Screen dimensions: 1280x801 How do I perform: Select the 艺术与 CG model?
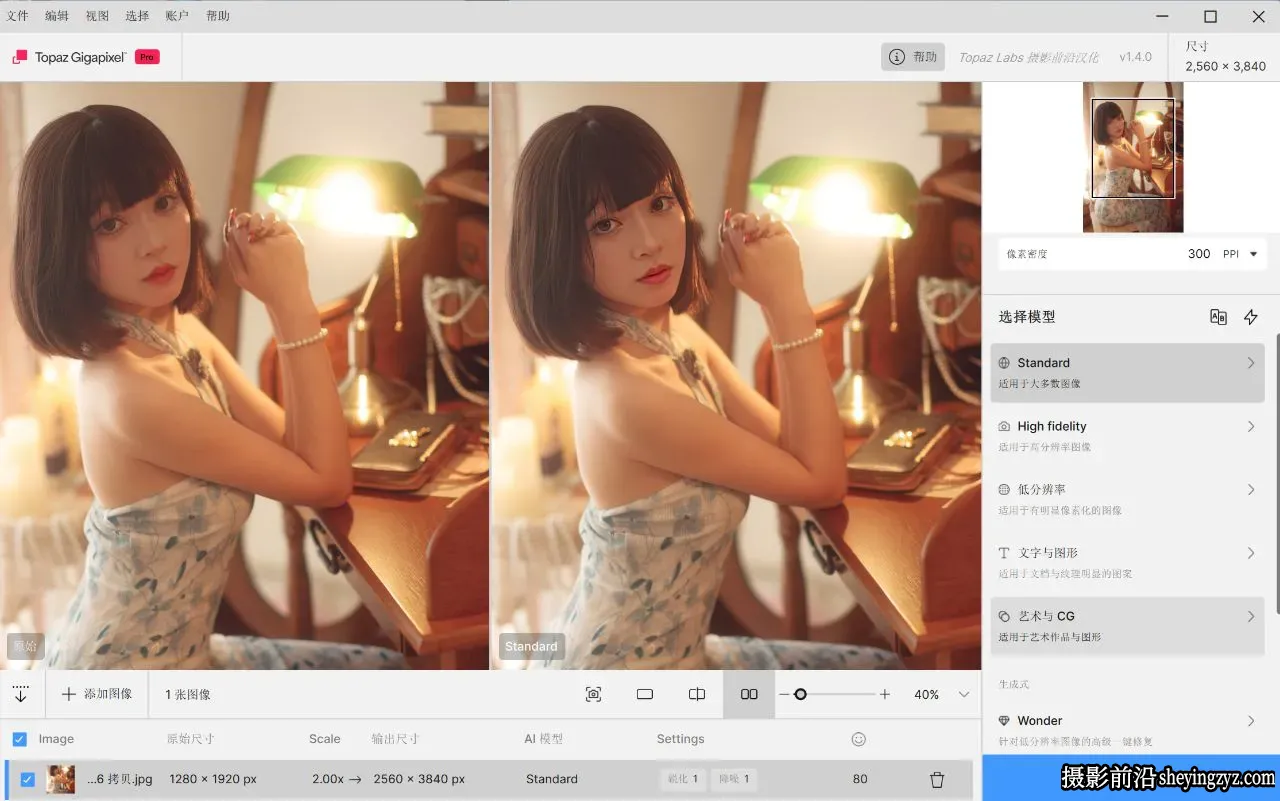[x=1127, y=626]
